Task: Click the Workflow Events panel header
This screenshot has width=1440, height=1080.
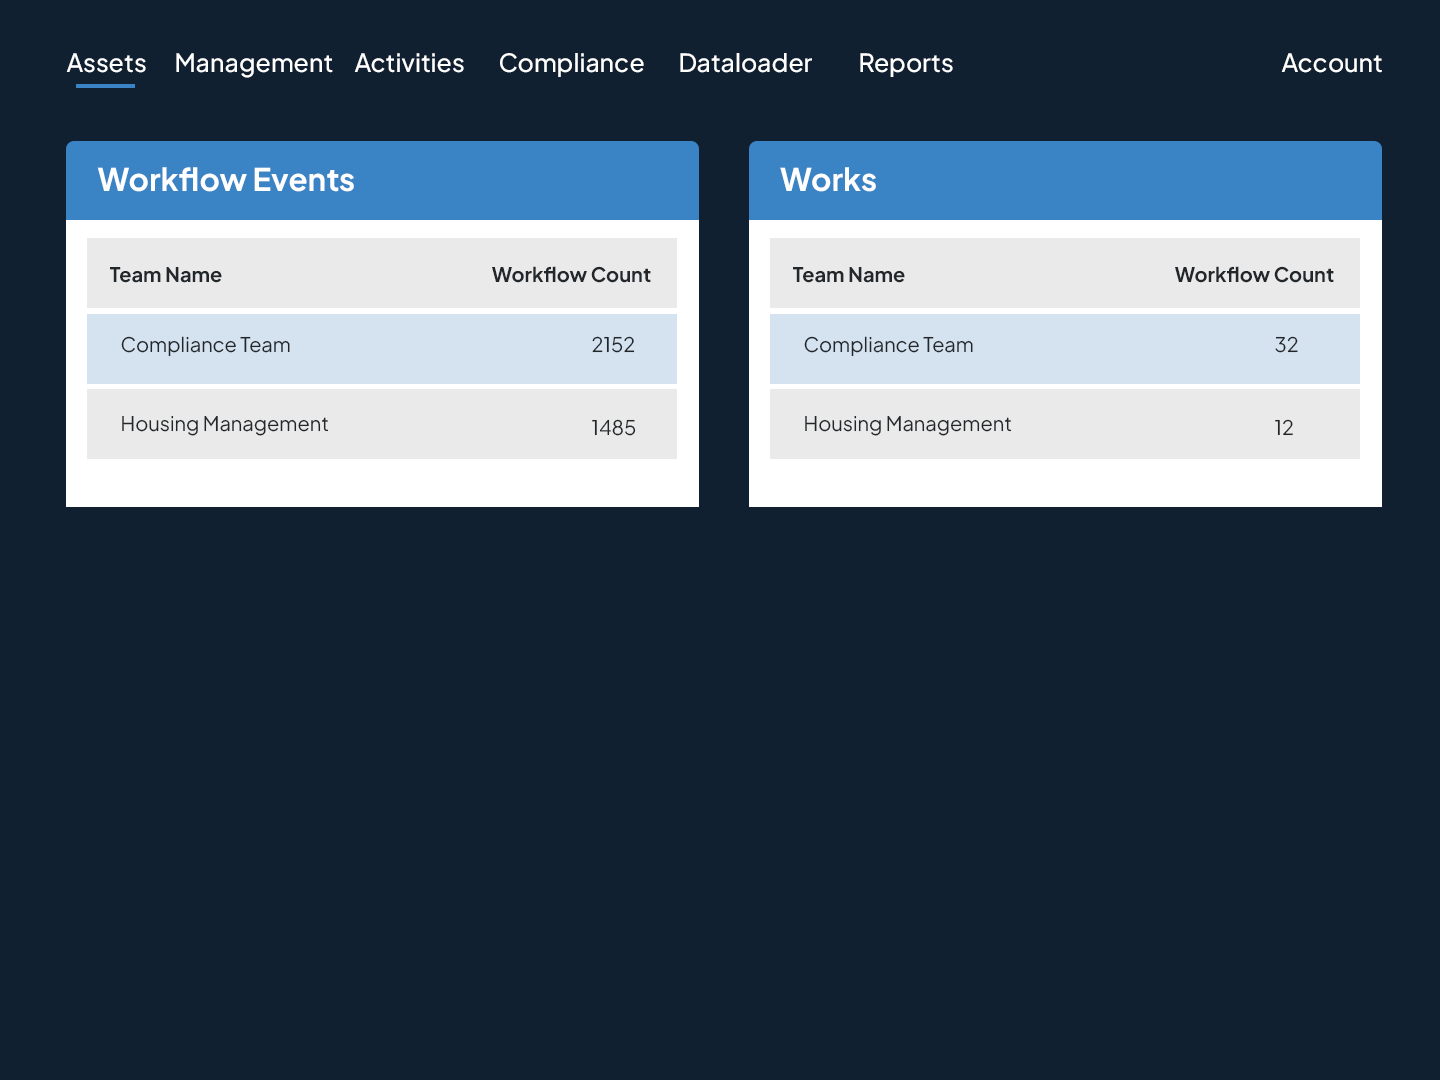Action: click(x=382, y=180)
